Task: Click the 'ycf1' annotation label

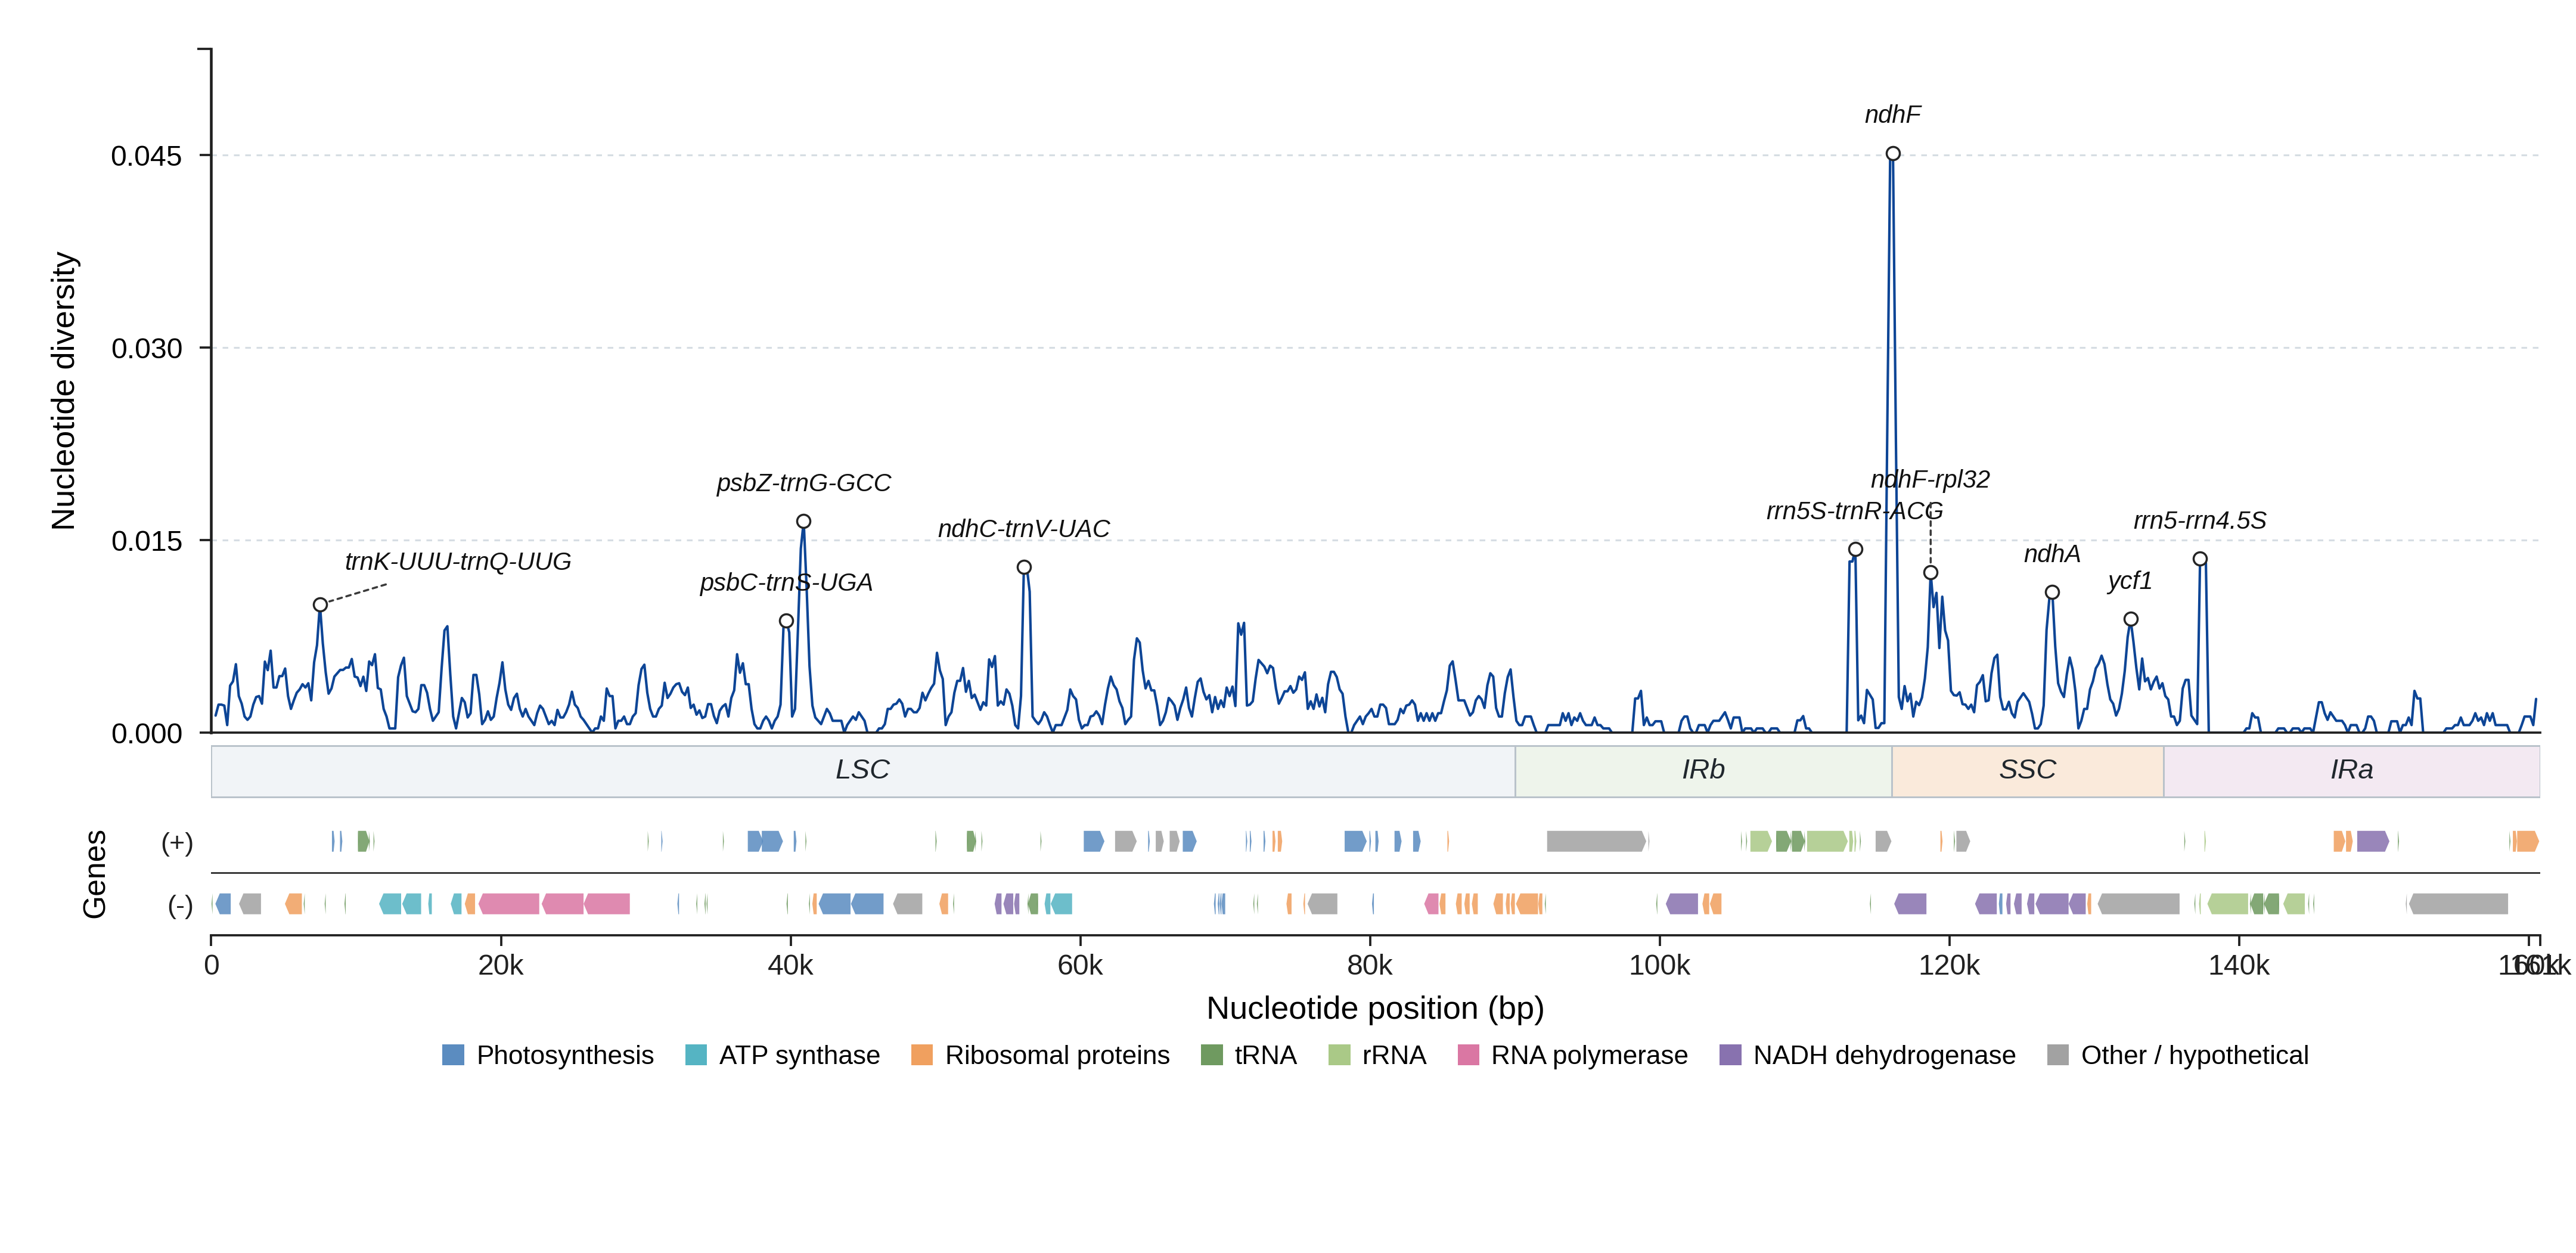Action: pos(2130,581)
